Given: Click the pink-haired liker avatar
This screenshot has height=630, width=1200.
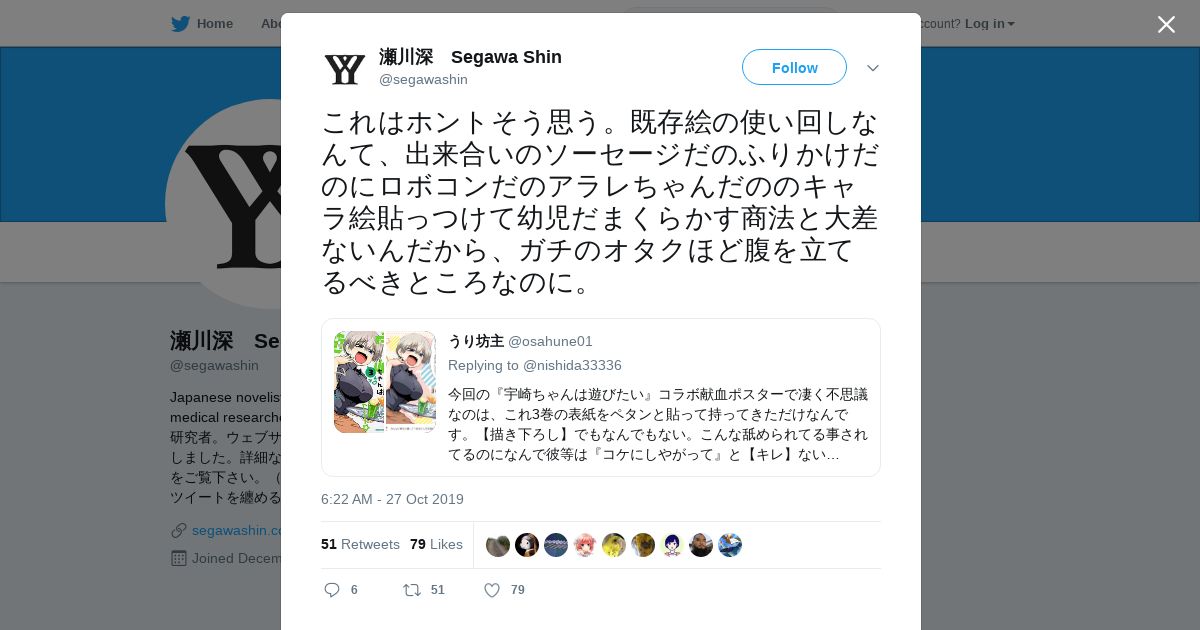Looking at the screenshot, I should [x=585, y=545].
